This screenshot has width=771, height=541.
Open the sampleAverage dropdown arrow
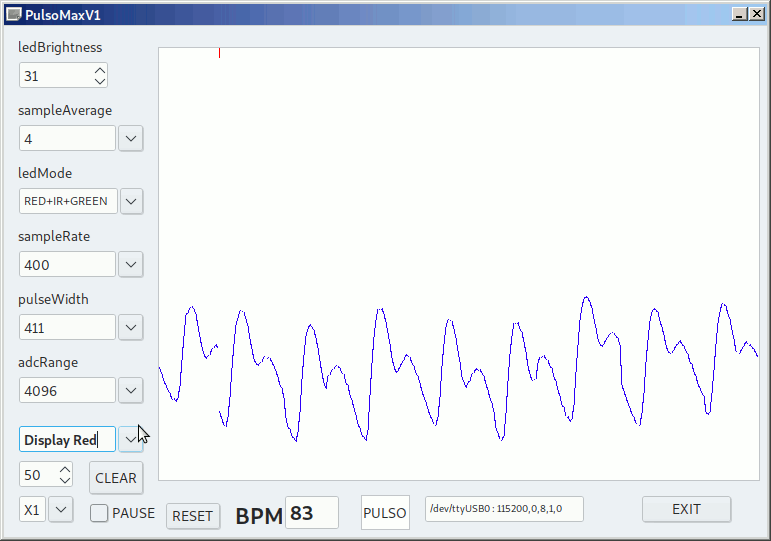pos(131,138)
